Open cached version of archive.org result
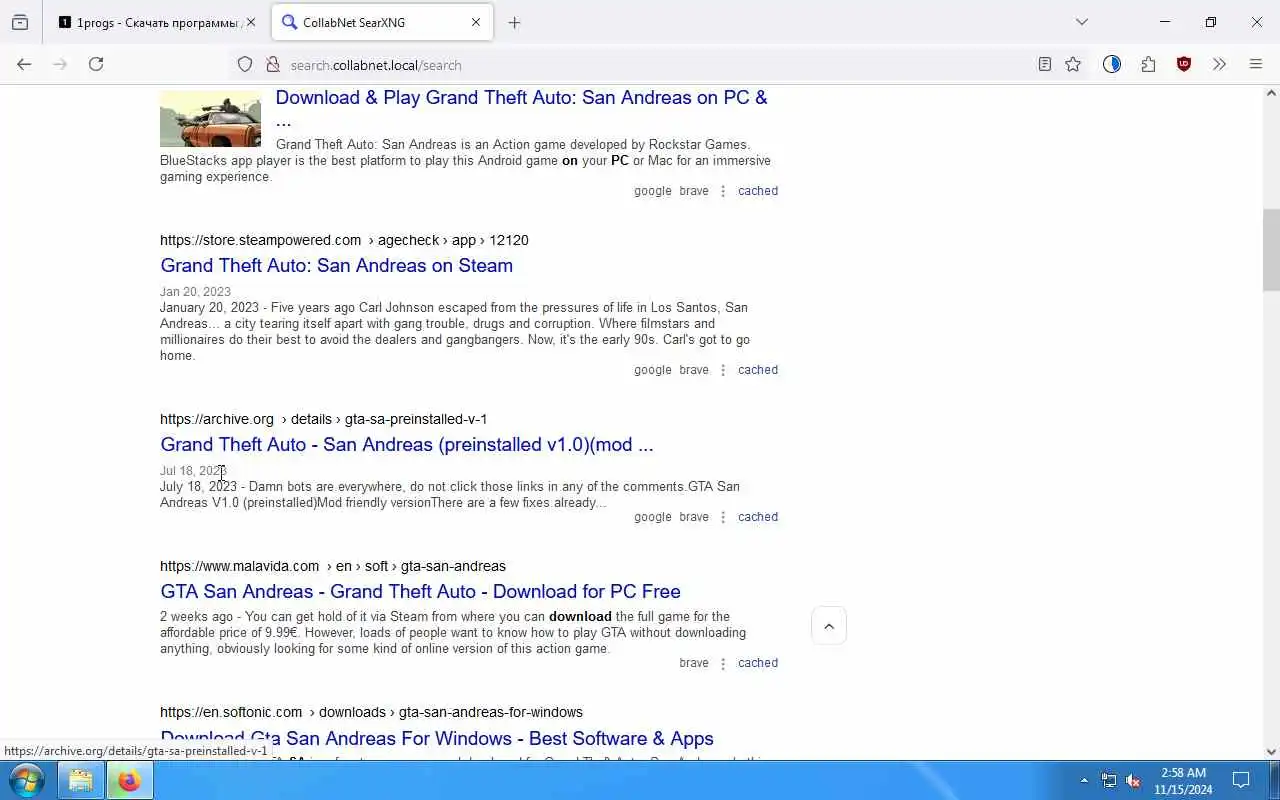1280x800 pixels. coord(757,516)
